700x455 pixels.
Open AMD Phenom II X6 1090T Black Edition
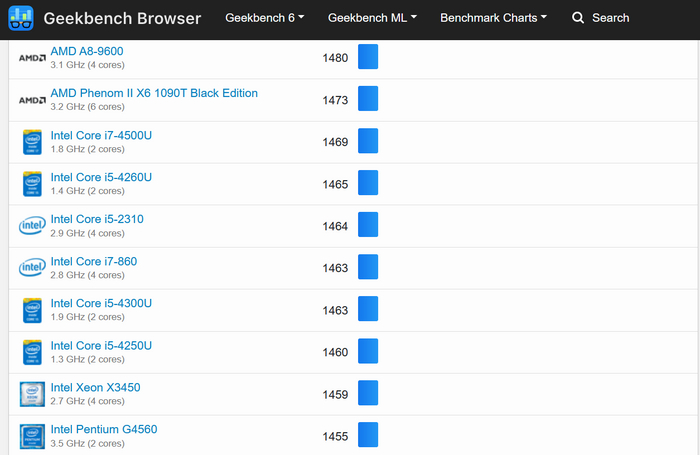(154, 93)
